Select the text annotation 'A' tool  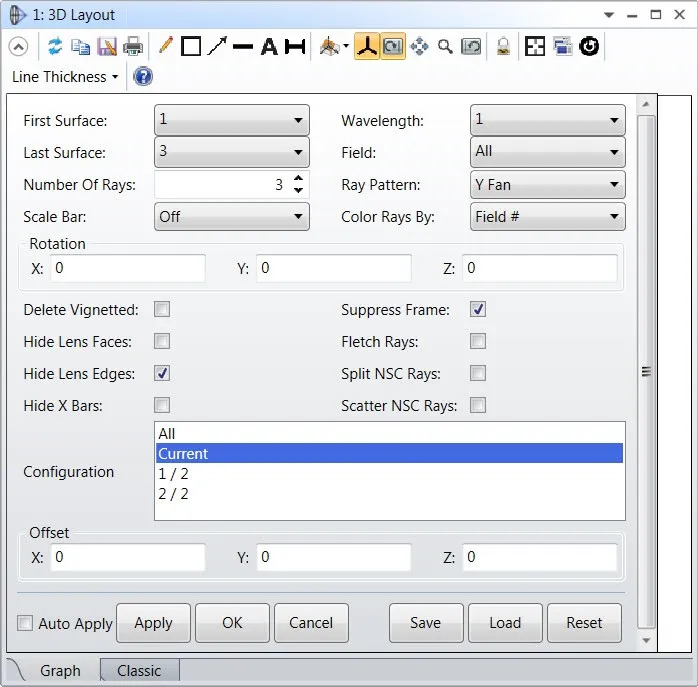point(269,46)
